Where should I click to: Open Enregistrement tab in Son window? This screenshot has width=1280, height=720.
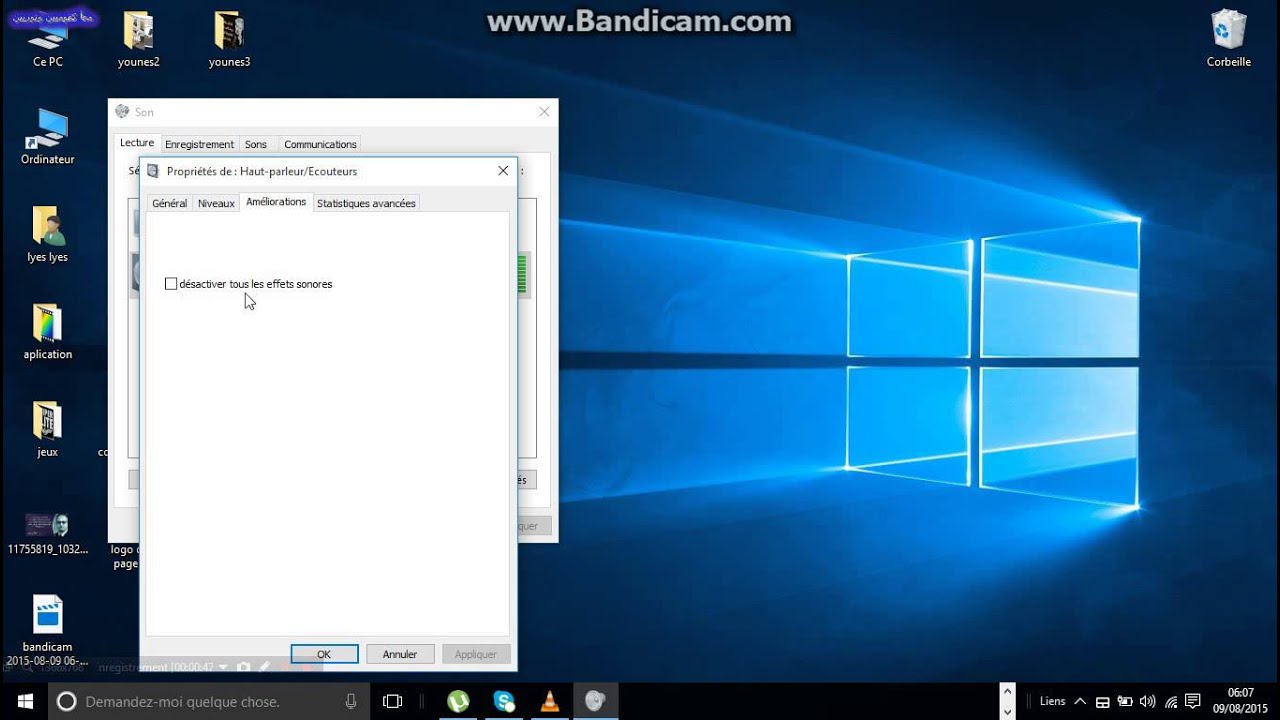coord(199,144)
